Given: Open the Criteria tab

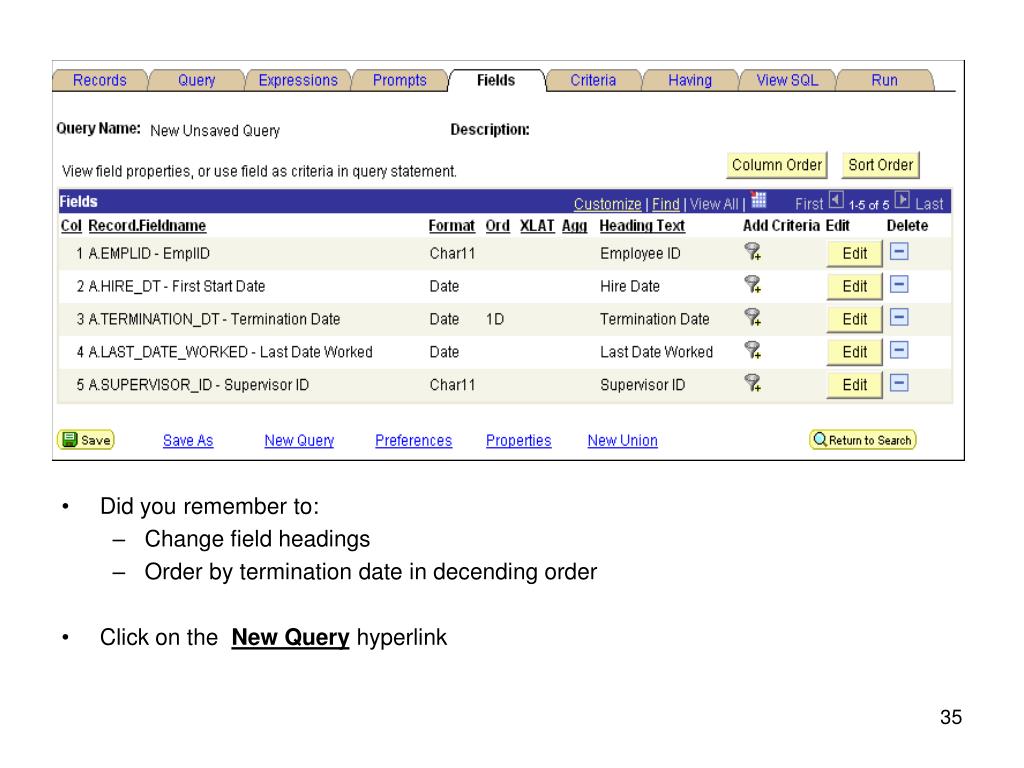Looking at the screenshot, I should click(x=593, y=80).
